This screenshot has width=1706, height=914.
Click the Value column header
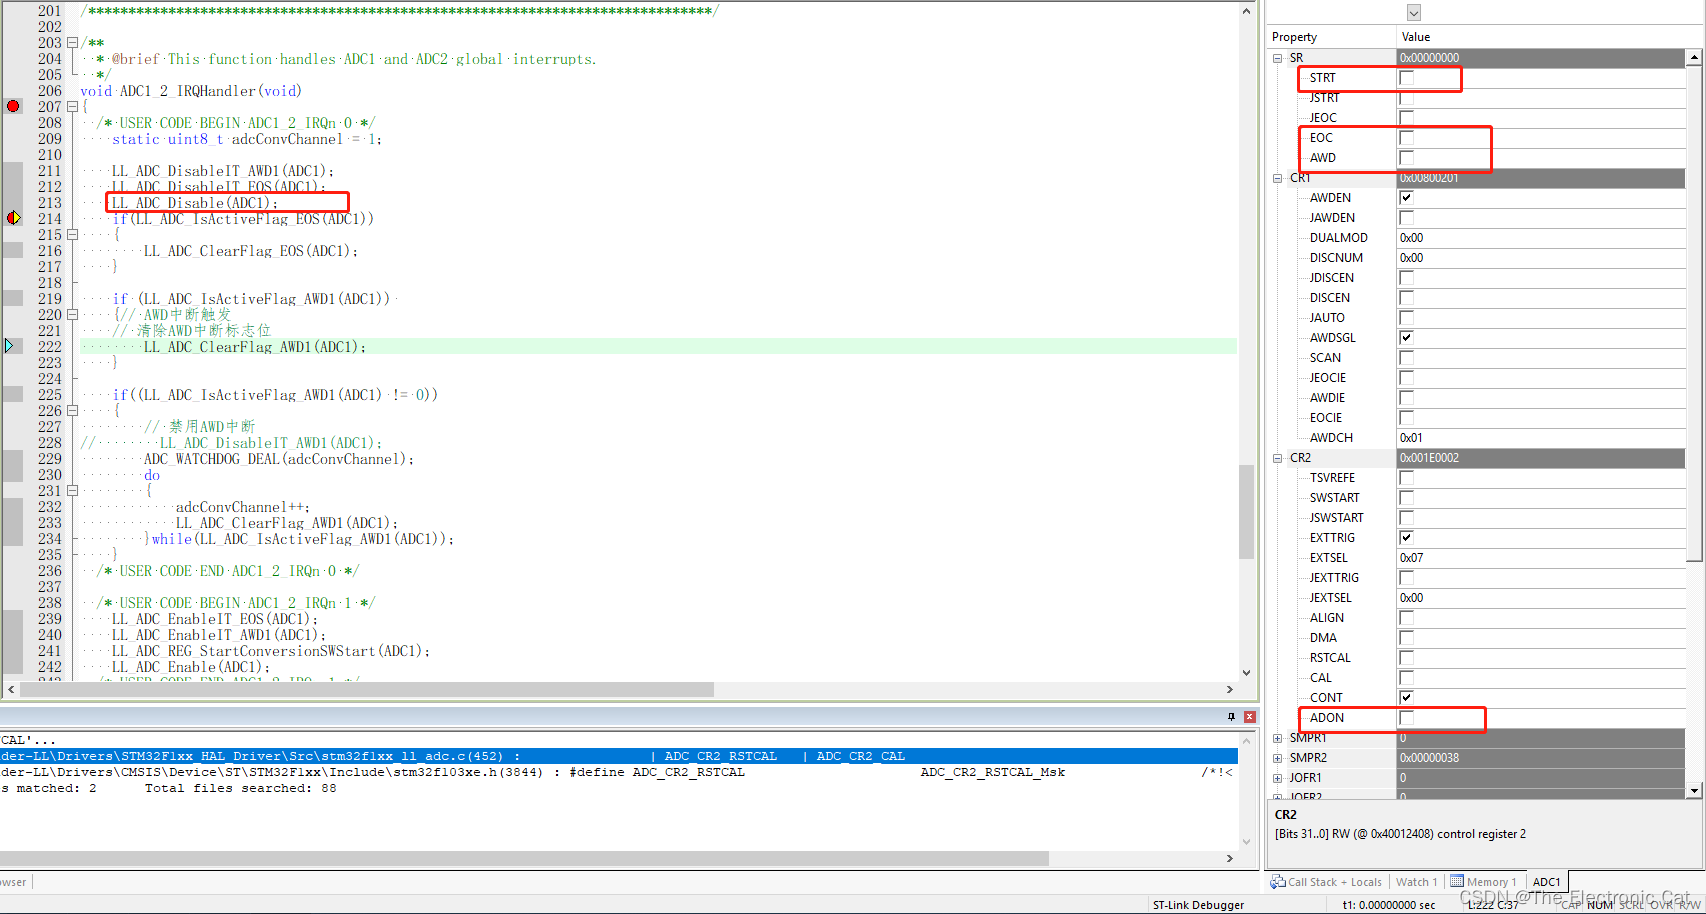point(1548,37)
